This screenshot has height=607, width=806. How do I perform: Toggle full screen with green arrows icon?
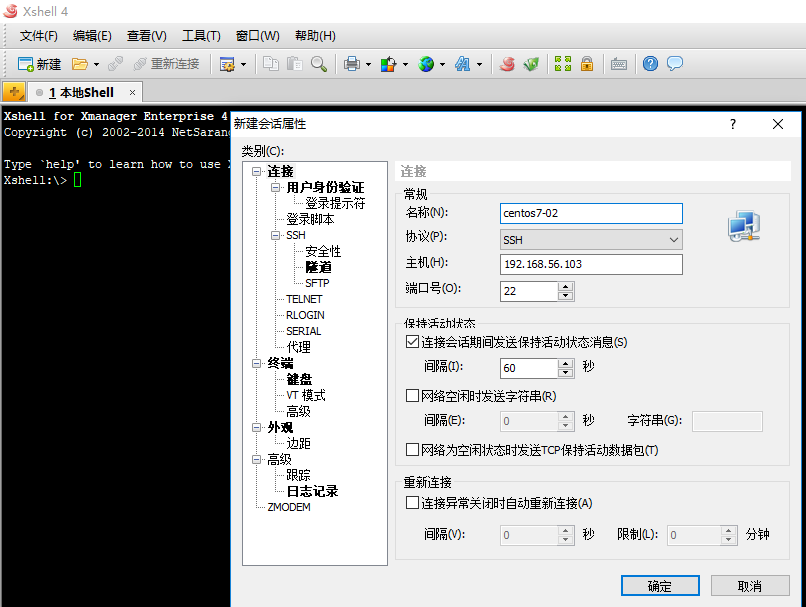563,64
